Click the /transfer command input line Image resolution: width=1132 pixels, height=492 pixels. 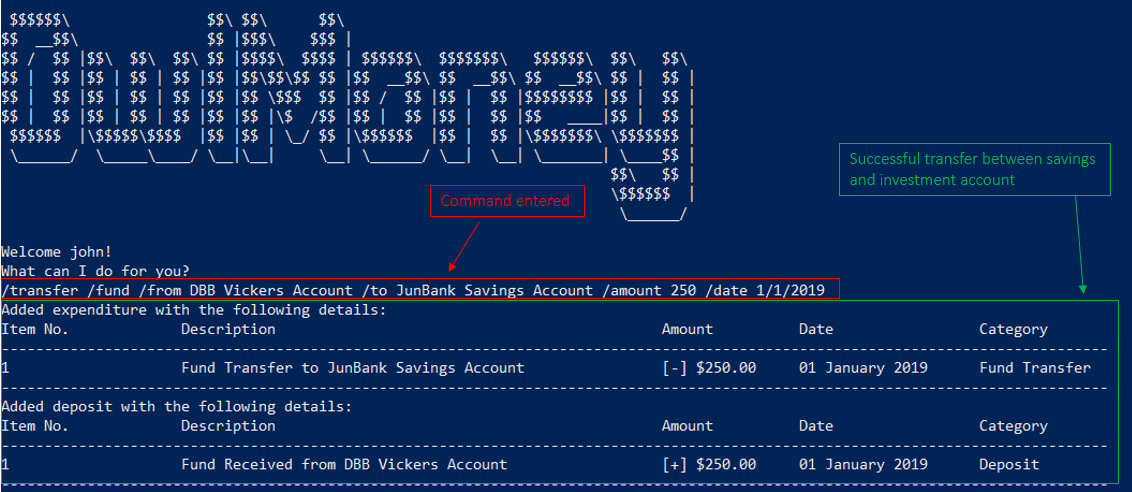tap(413, 290)
